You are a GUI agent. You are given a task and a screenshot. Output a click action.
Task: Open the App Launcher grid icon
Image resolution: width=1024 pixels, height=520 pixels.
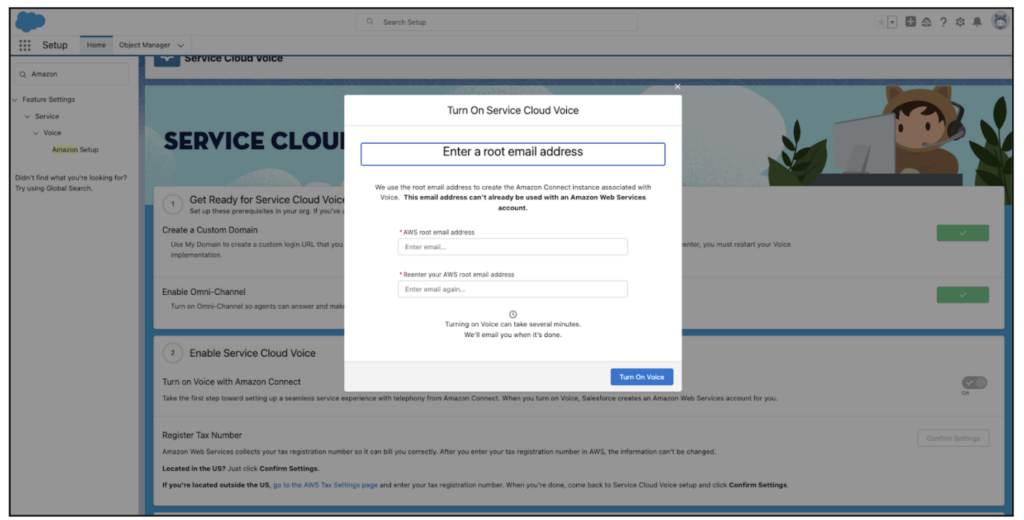tap(25, 45)
